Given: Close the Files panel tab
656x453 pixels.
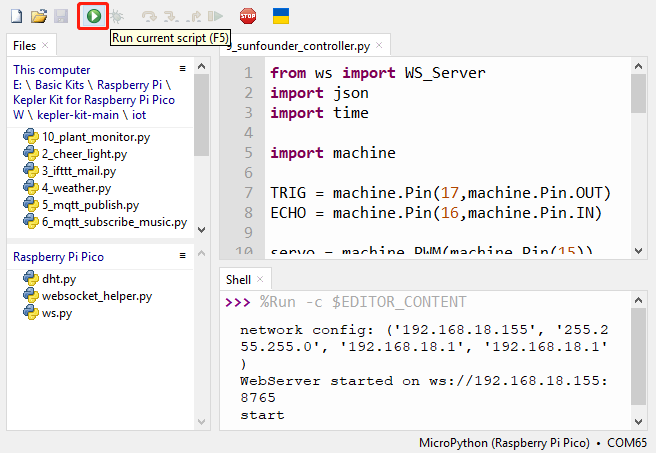Looking at the screenshot, I should click(x=45, y=45).
